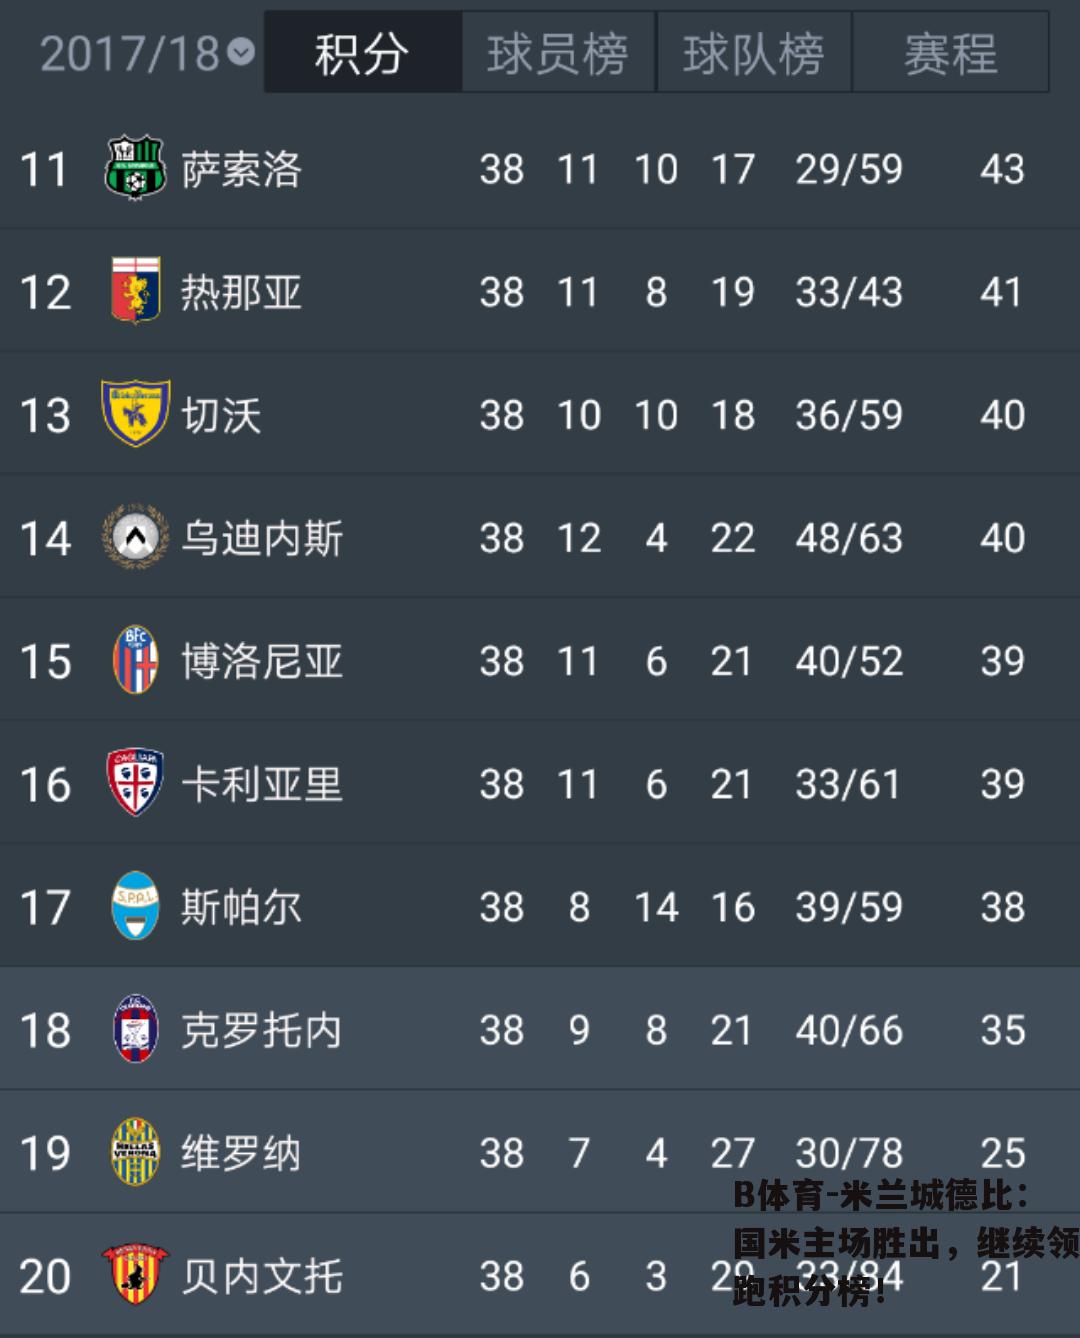Viewport: 1080px width, 1338px height.
Task: Open team name 乌迪内斯
Action: tap(262, 538)
